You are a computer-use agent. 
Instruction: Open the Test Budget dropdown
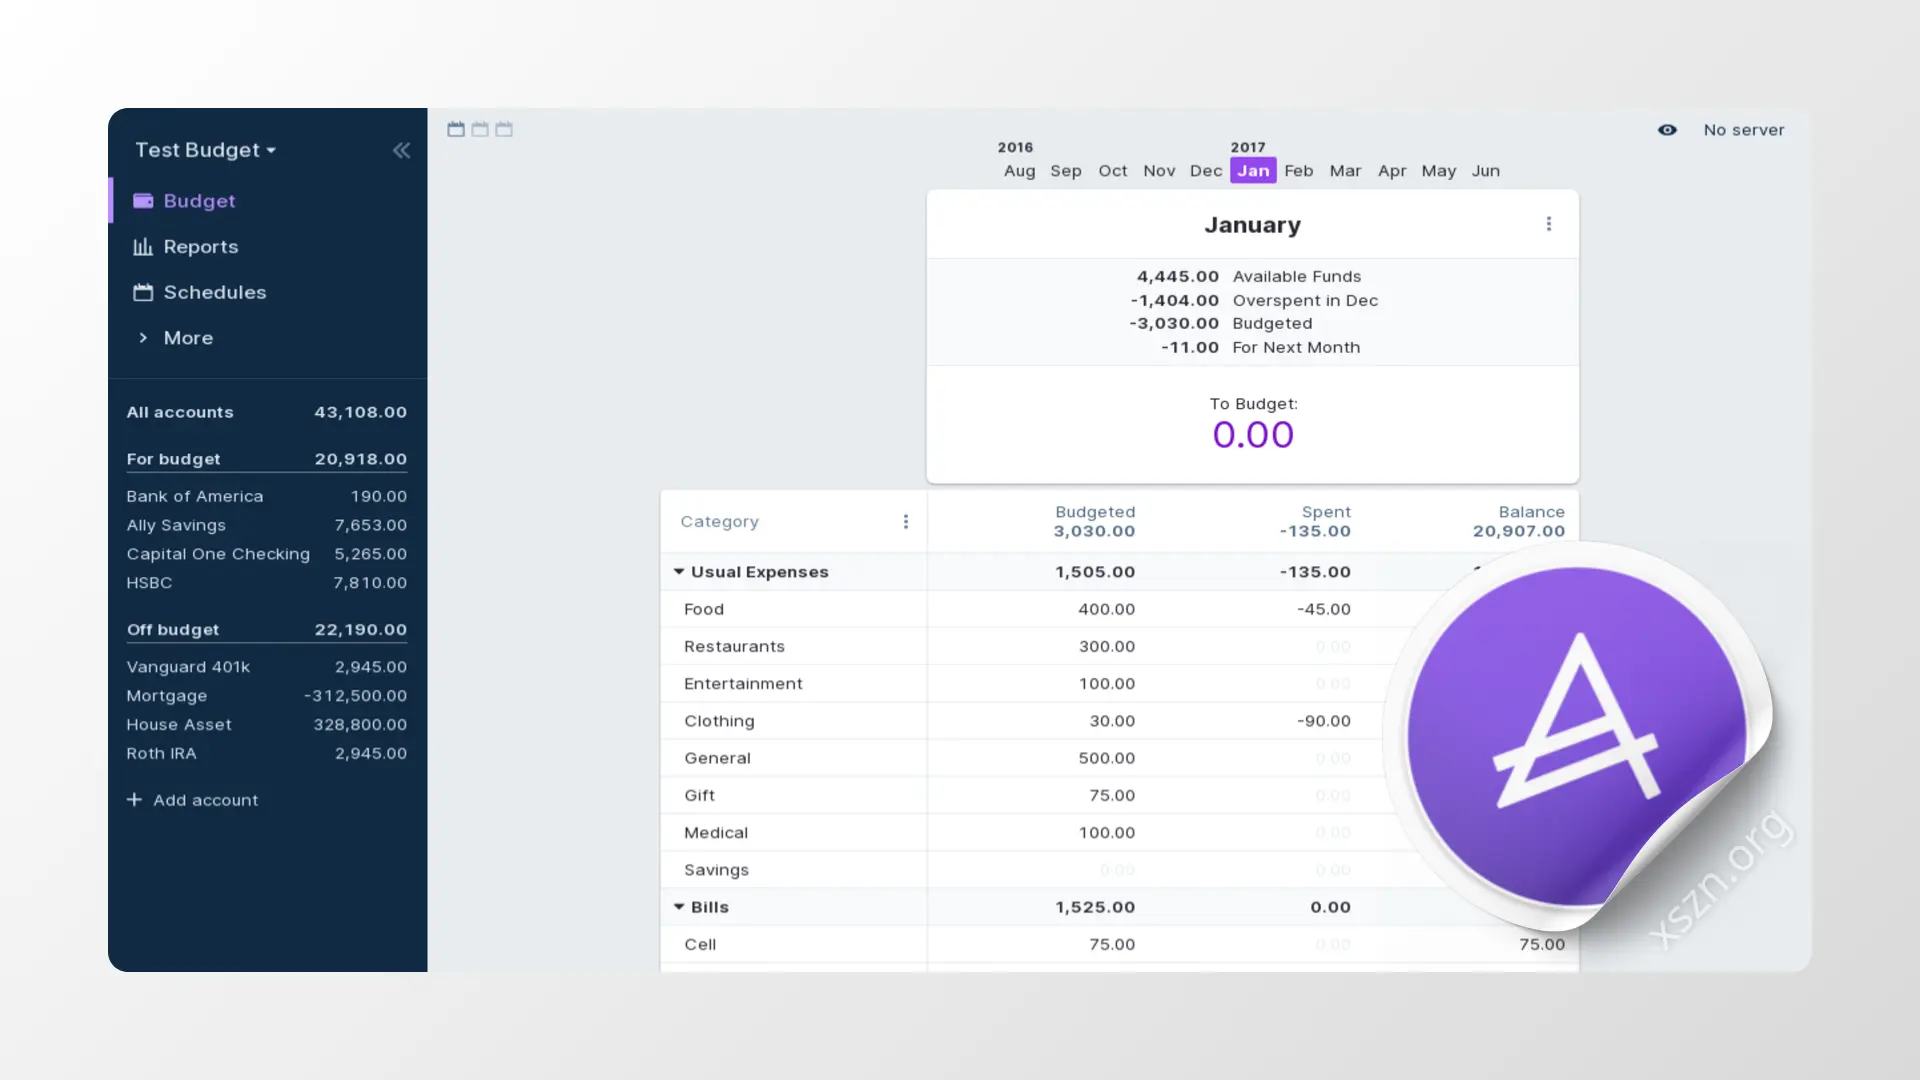205,150
